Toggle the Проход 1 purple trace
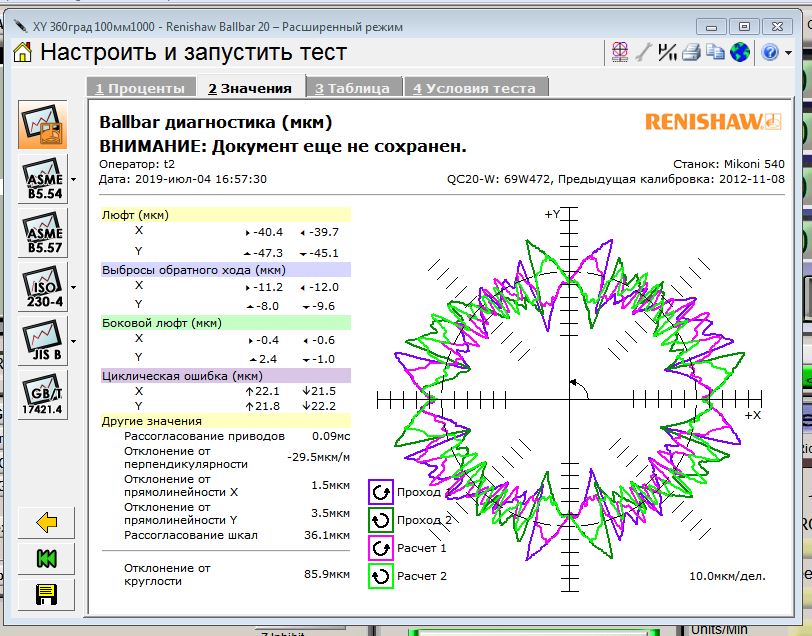 pos(381,493)
